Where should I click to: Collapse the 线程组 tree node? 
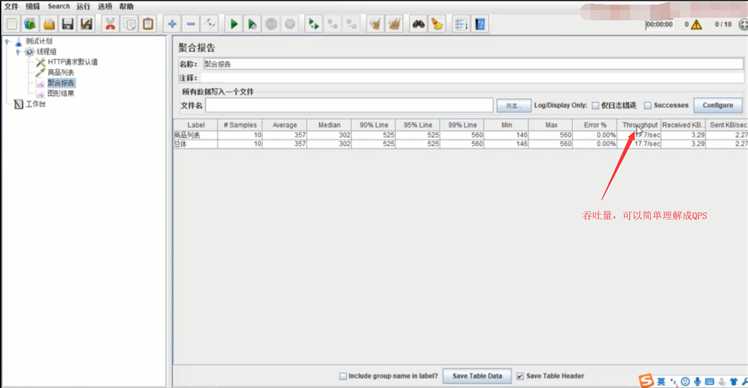point(19,52)
